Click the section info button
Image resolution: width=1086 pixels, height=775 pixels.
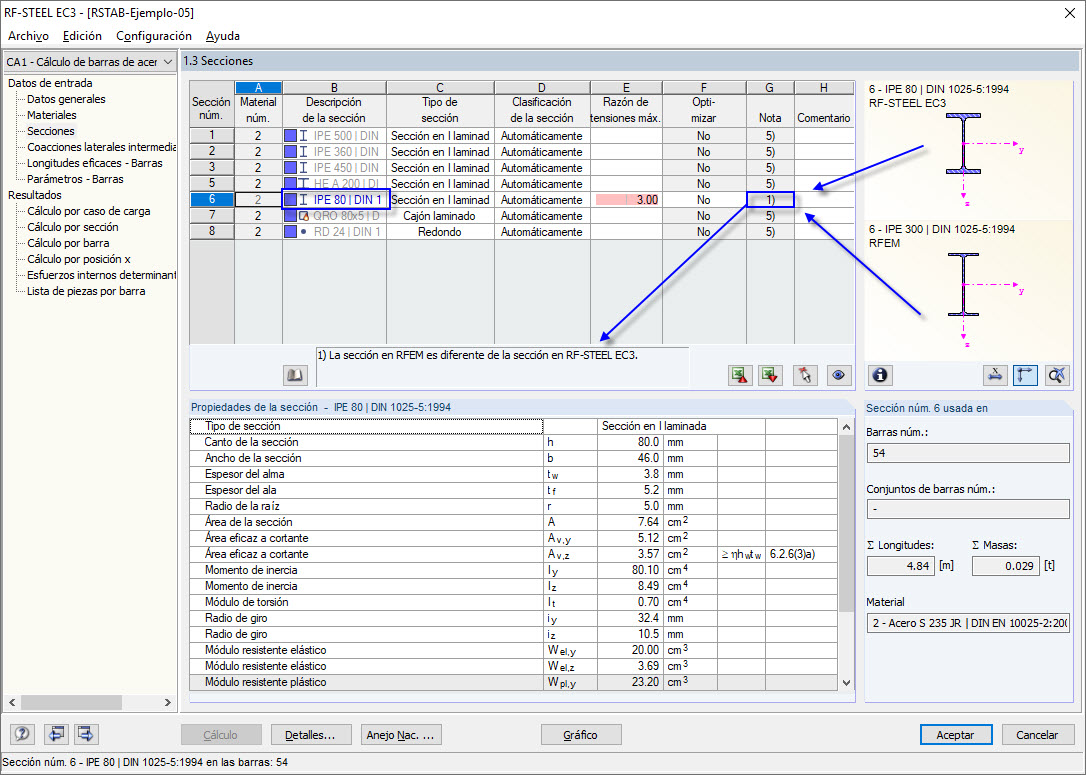(x=878, y=375)
